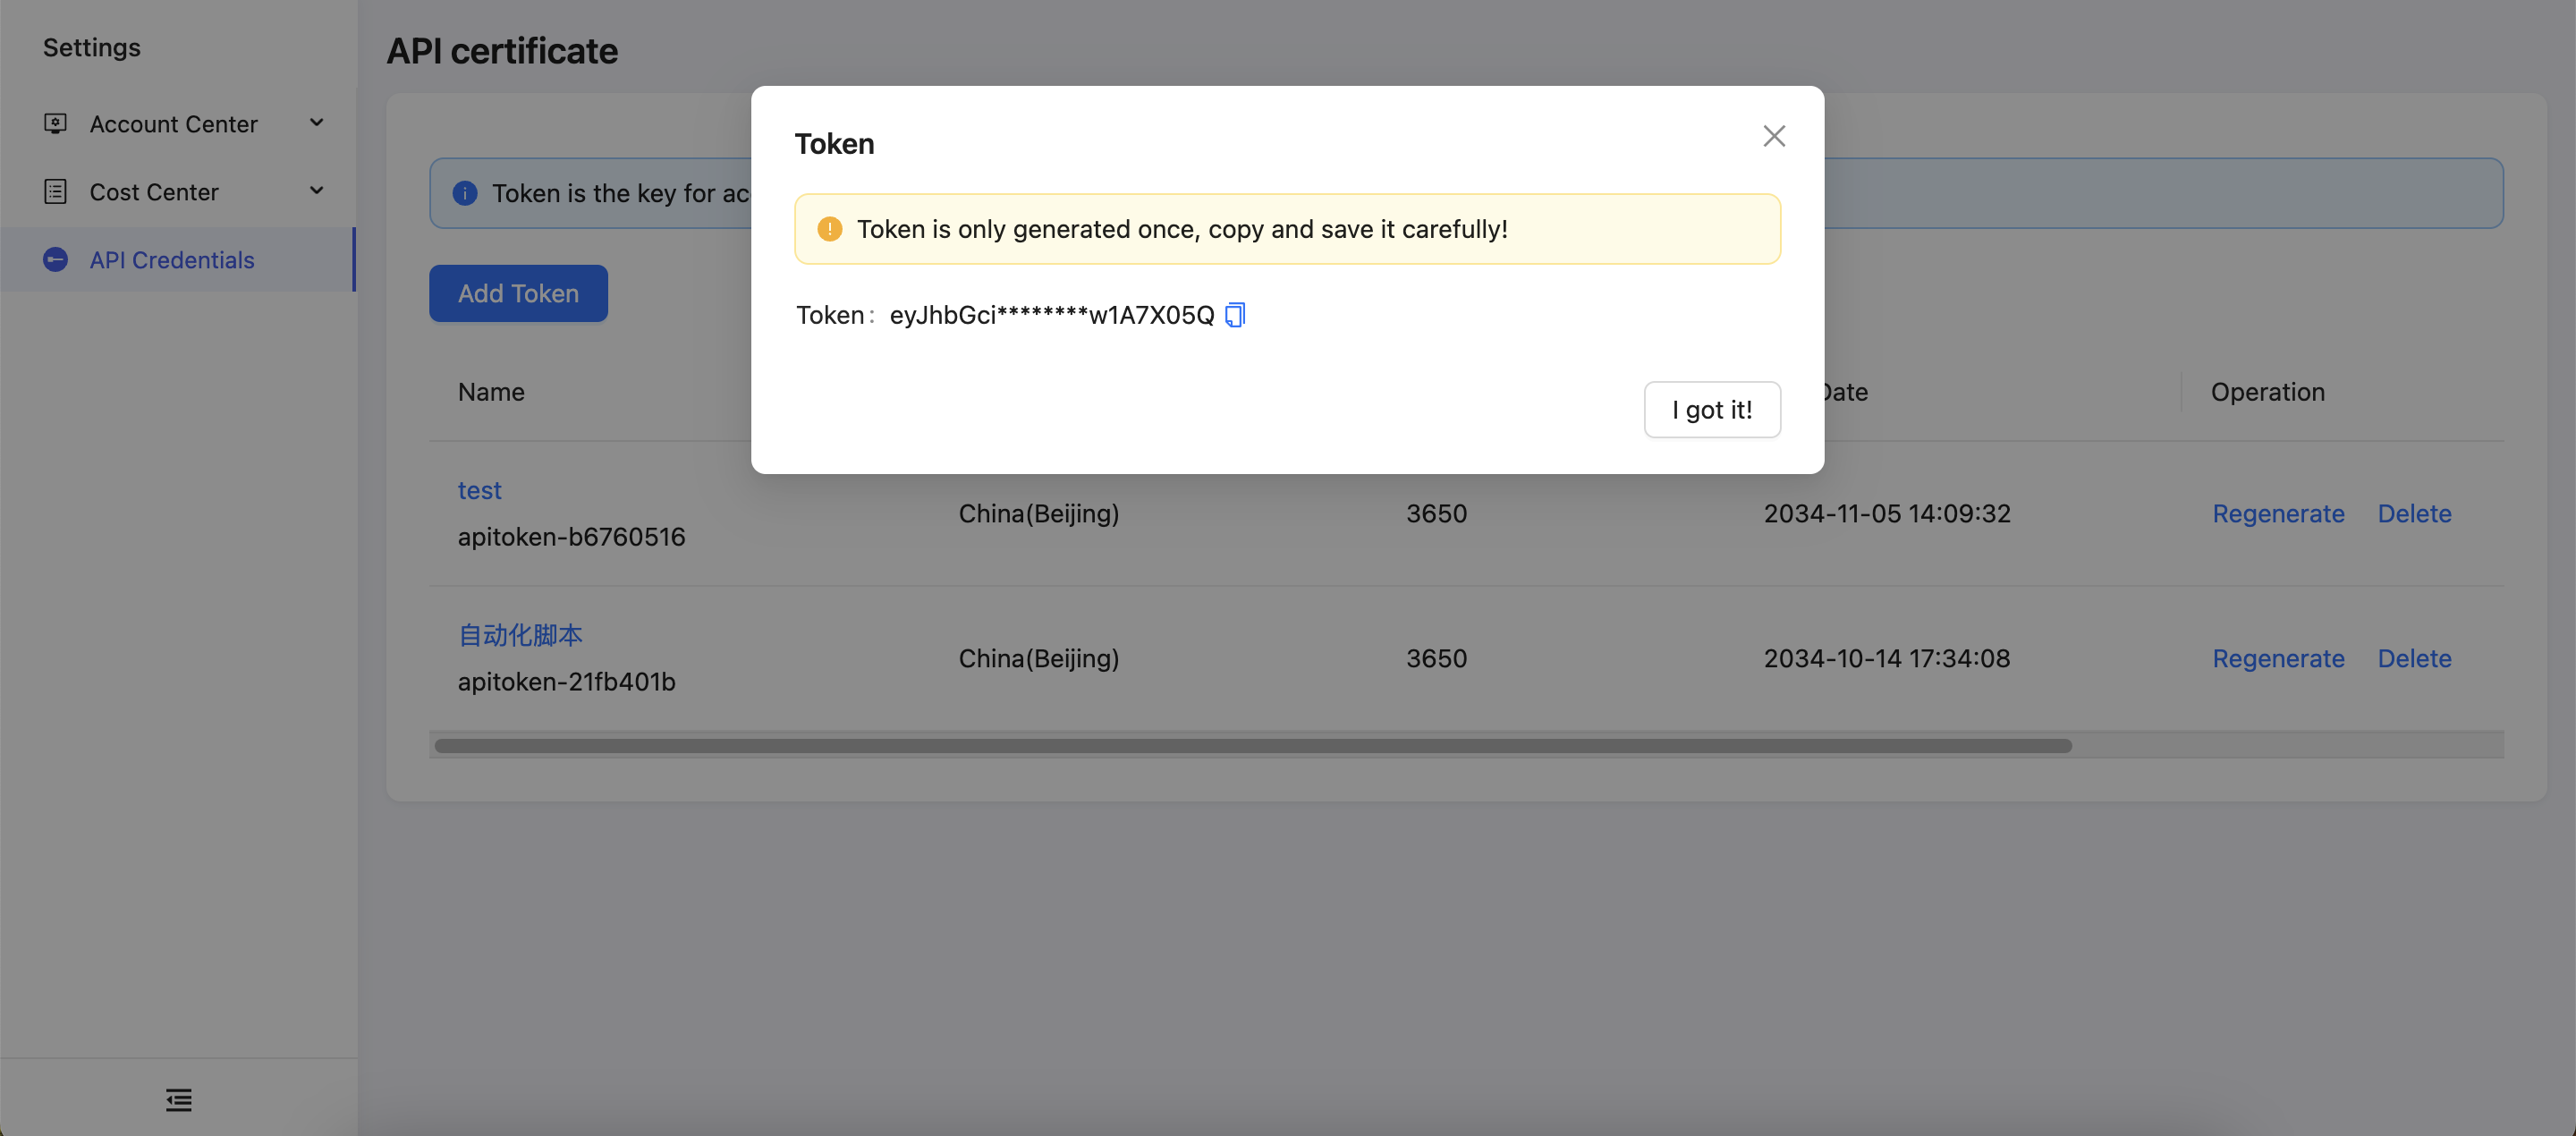Open the 'test' token link

coord(479,490)
